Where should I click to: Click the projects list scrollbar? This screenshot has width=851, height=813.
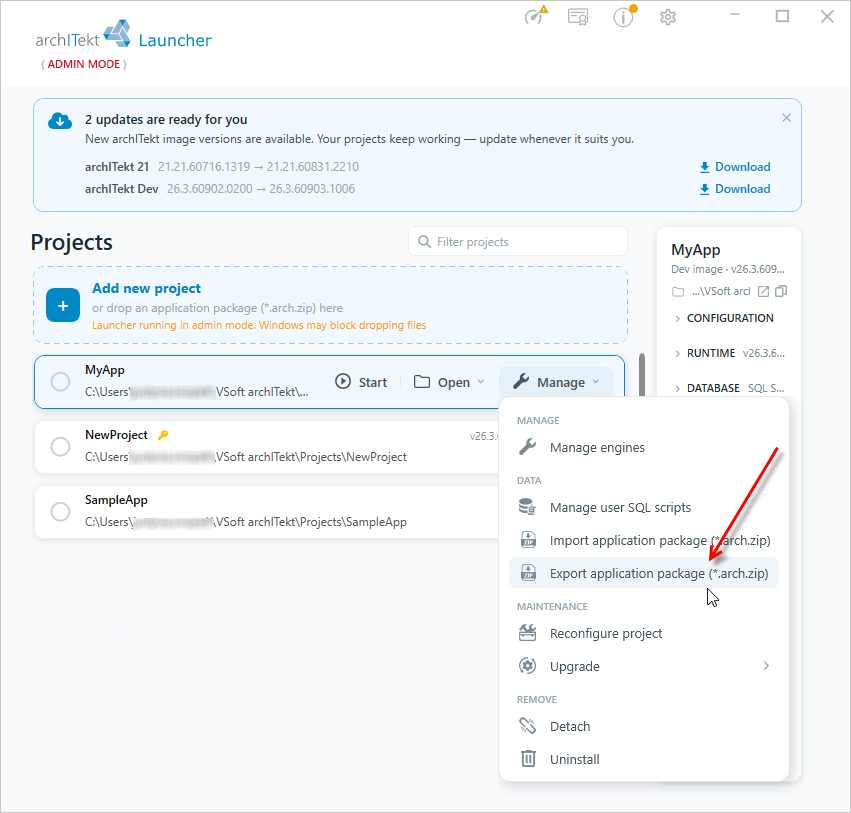642,374
